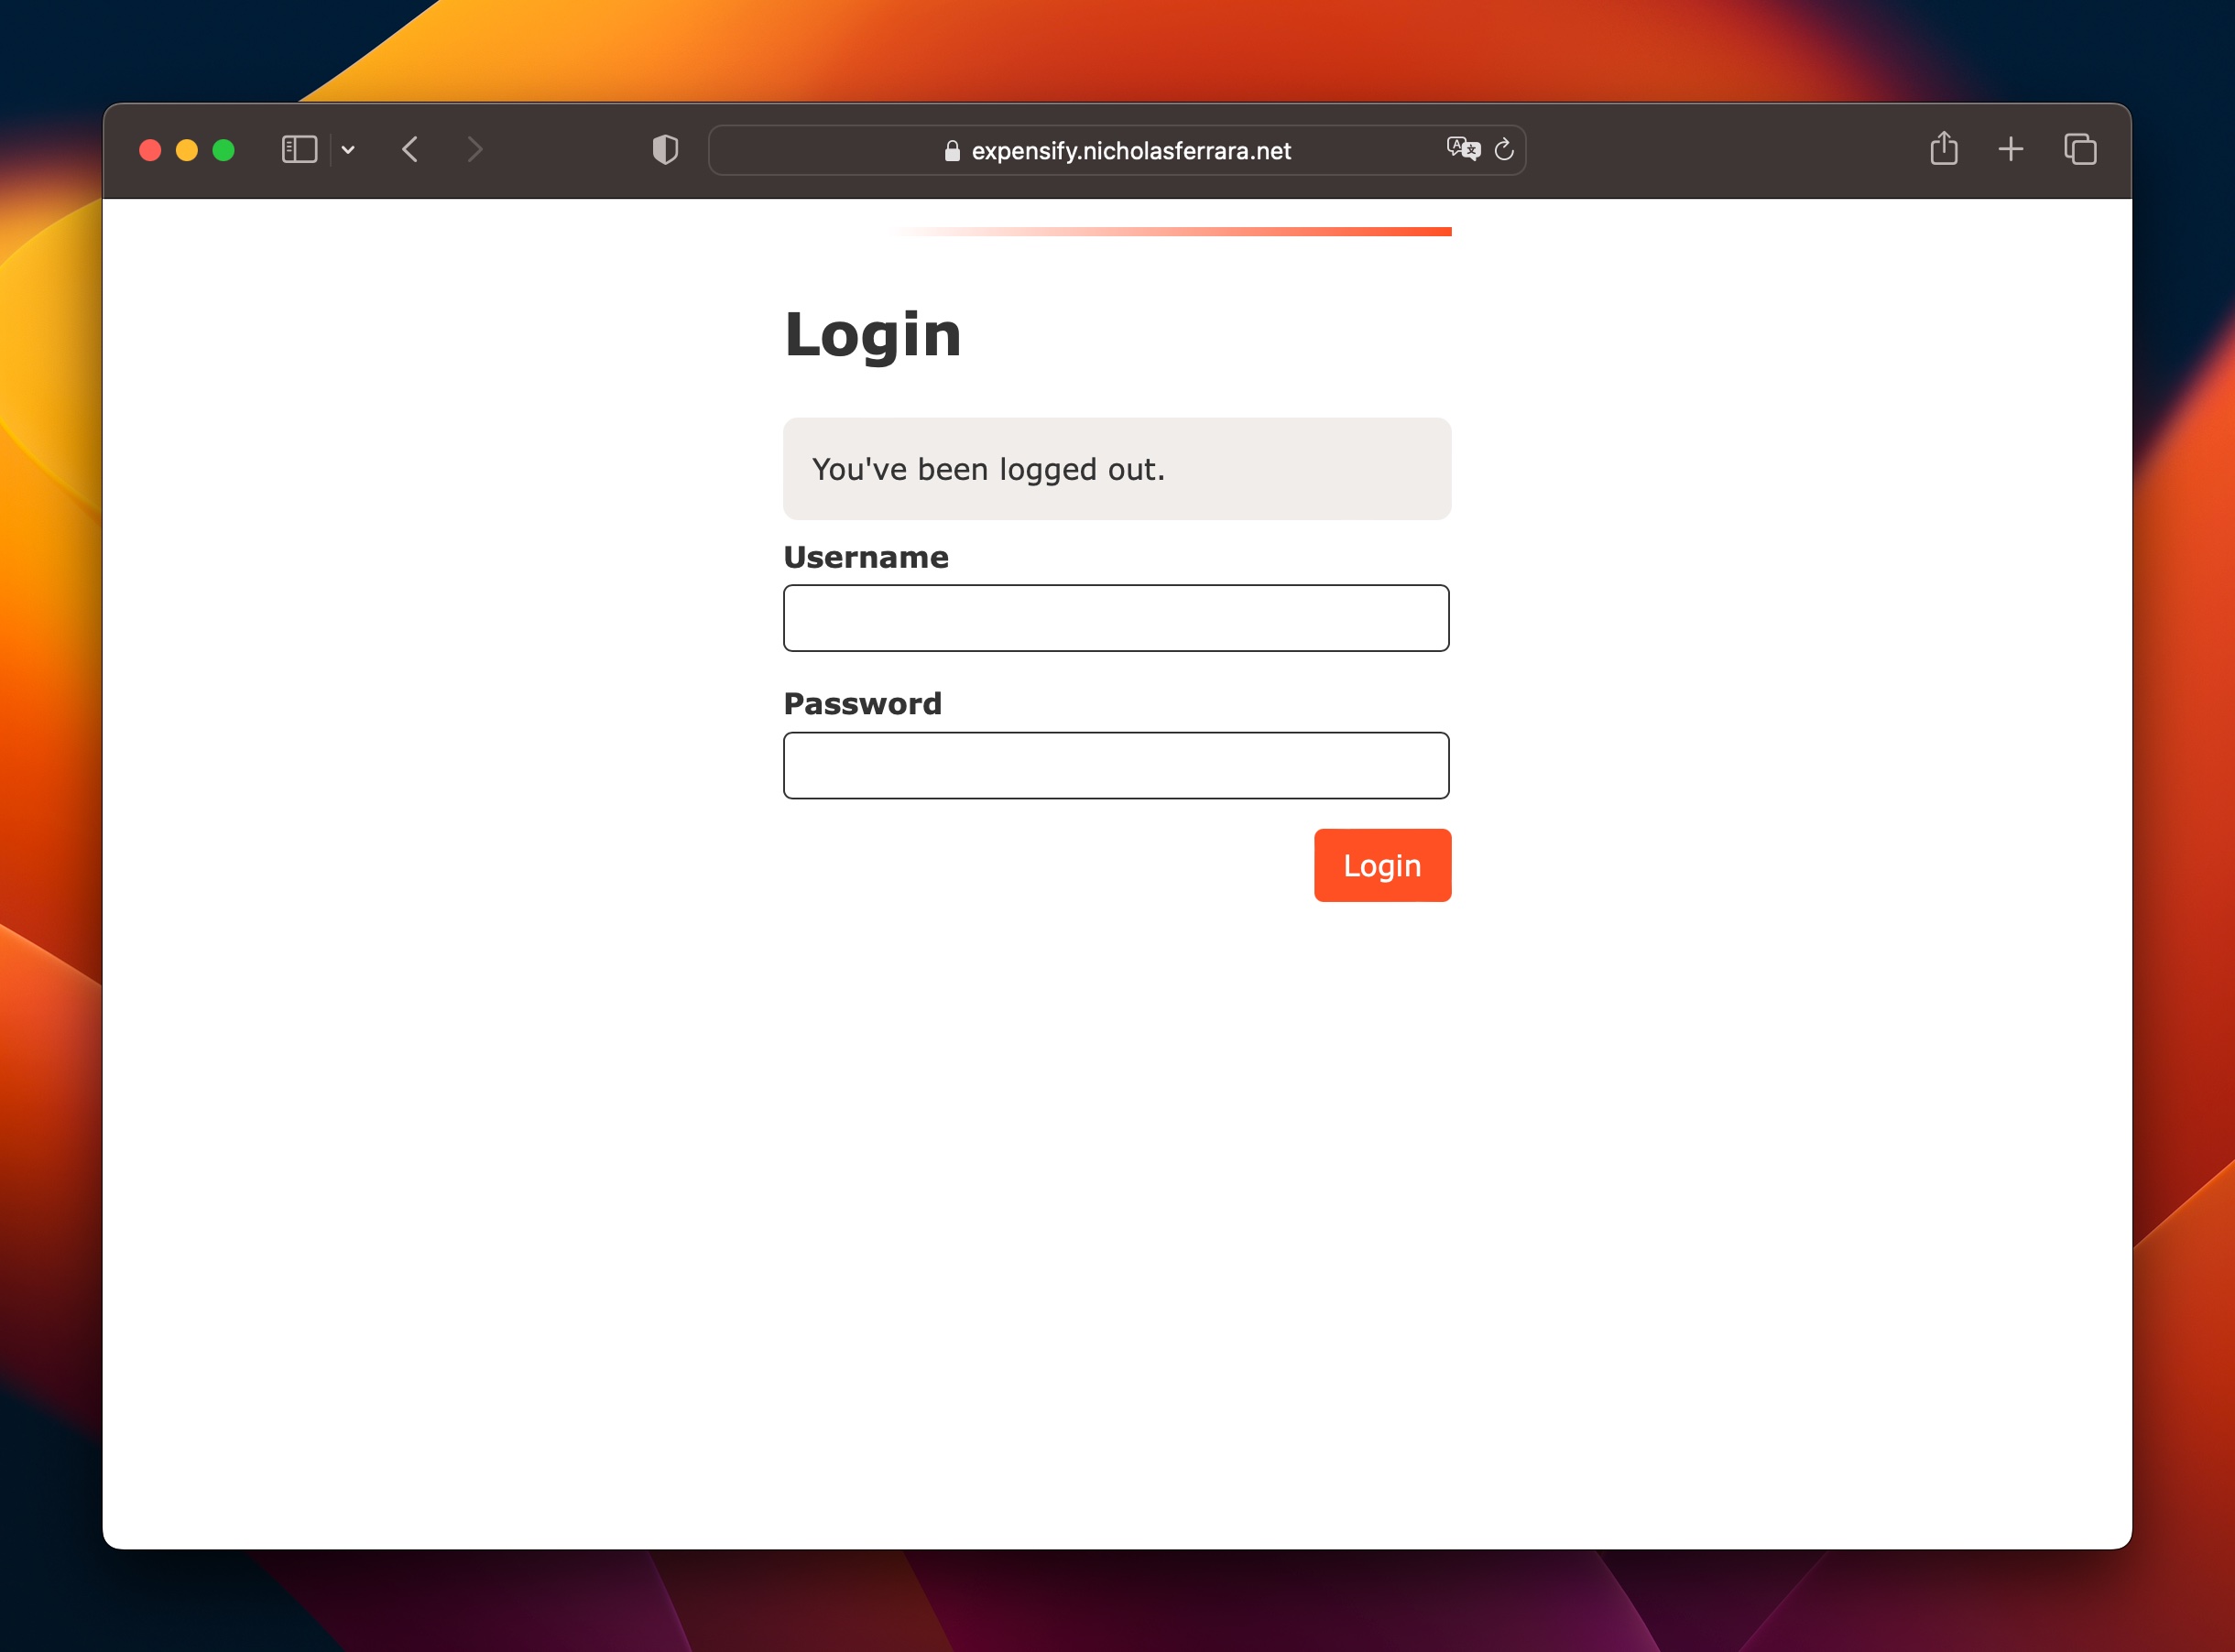Open the privacy report shield icon

point(665,150)
